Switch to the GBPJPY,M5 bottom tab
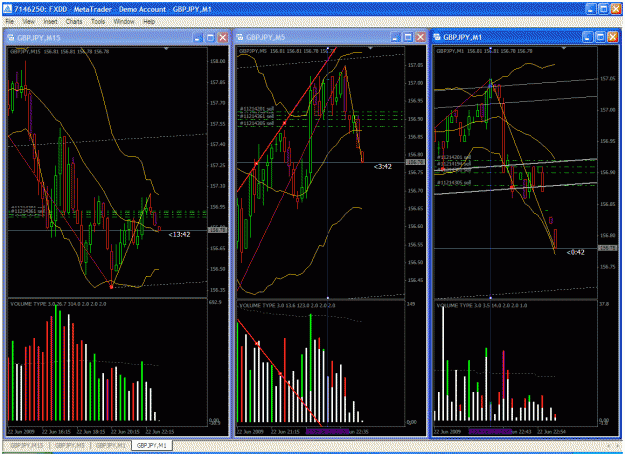Screen dimensions: 625x454 (69, 445)
